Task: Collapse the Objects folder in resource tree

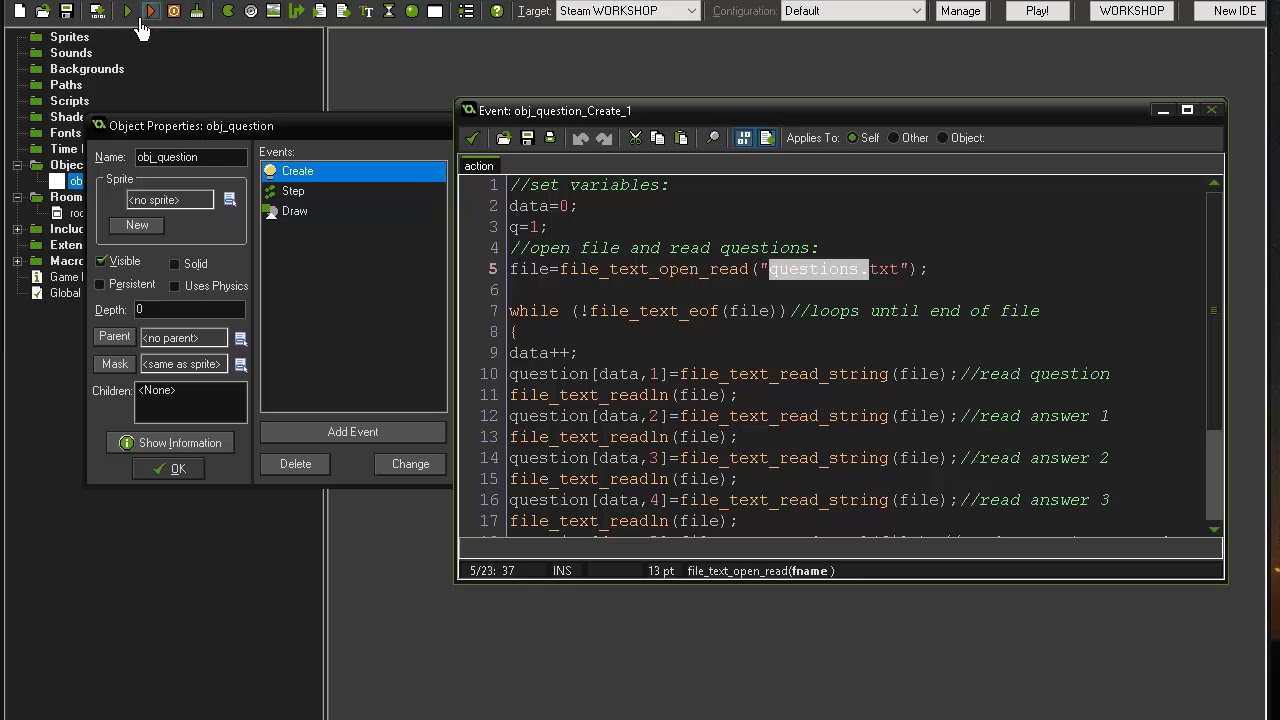Action: [18, 165]
